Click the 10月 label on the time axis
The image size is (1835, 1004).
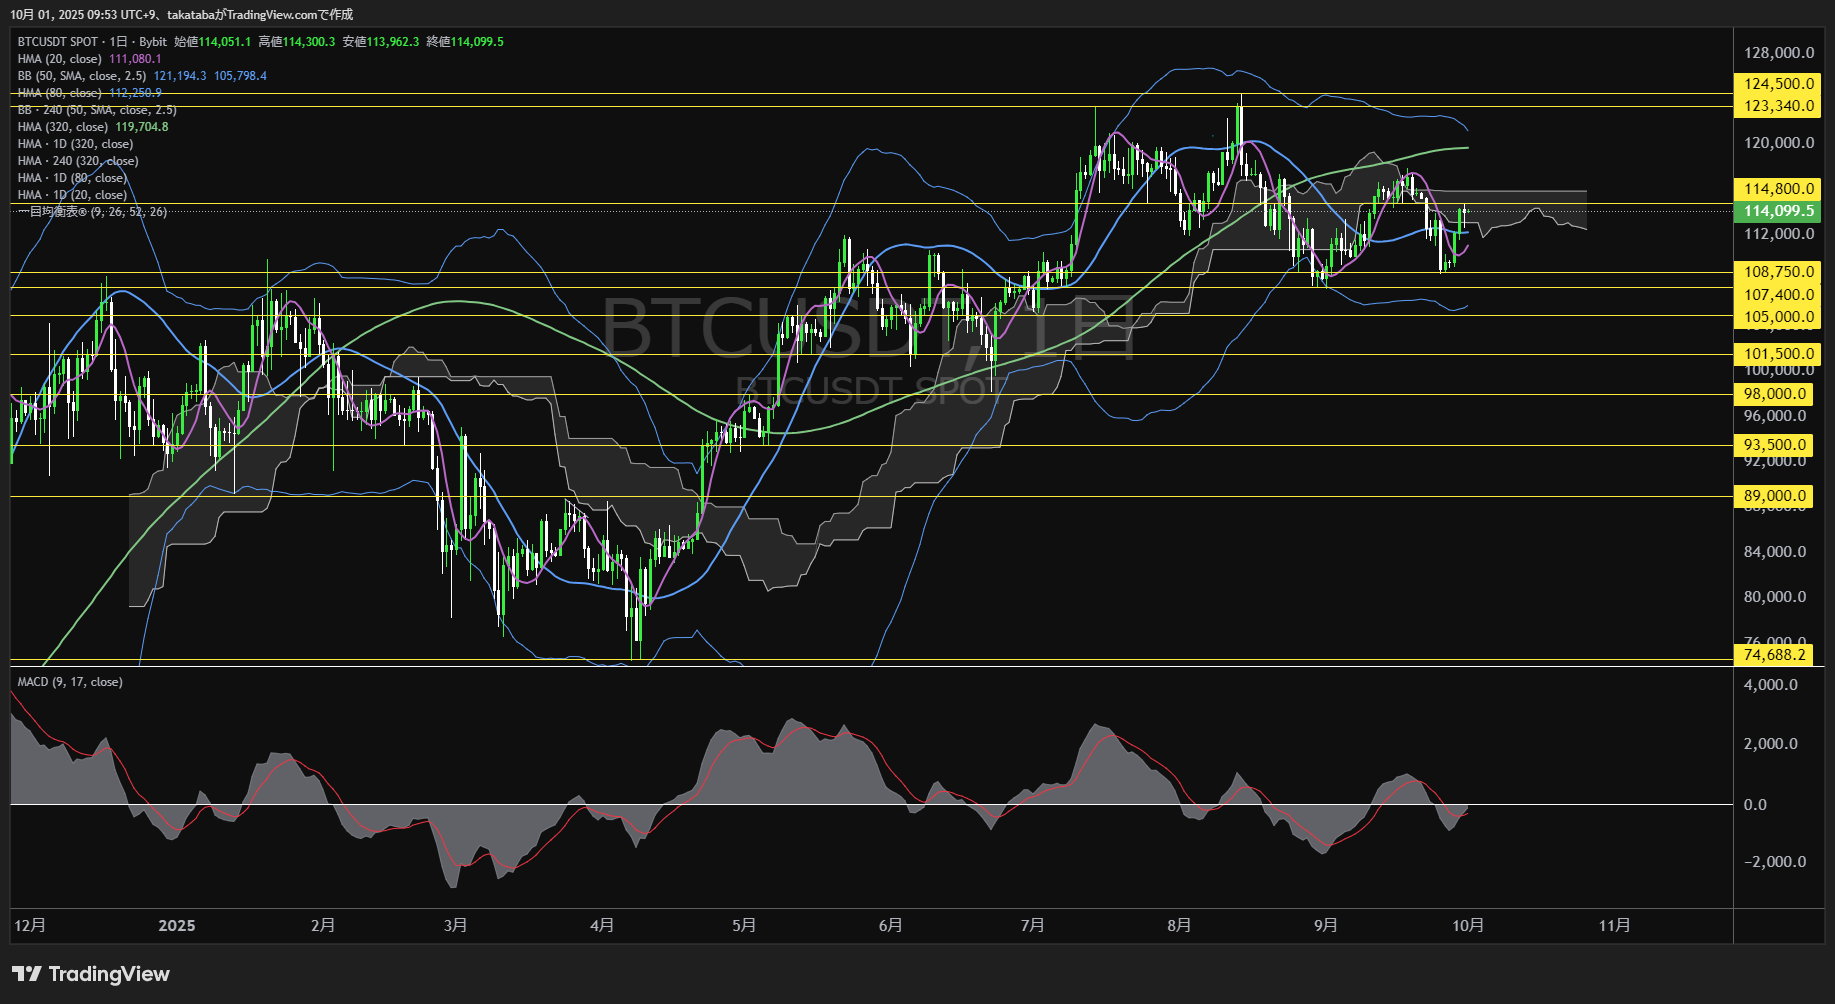click(x=1467, y=926)
